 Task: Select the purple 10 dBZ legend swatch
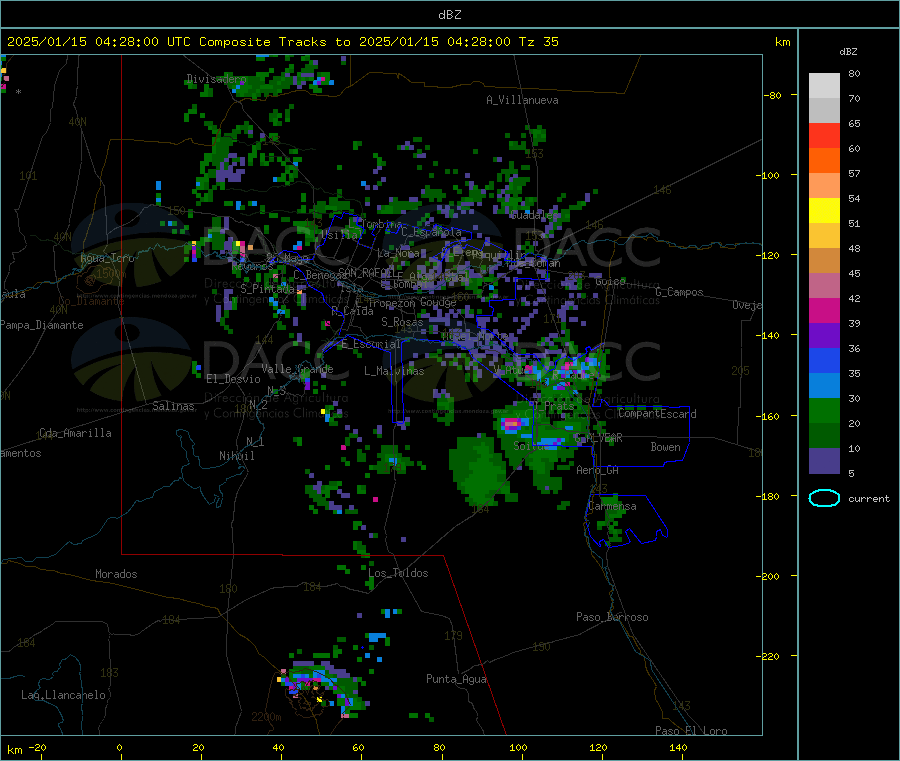tap(824, 460)
